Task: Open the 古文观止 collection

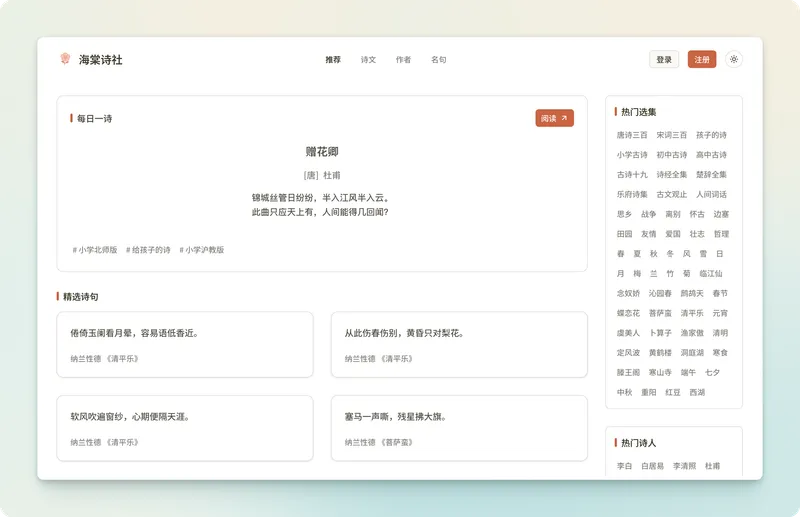Action: pyautogui.click(x=671, y=194)
